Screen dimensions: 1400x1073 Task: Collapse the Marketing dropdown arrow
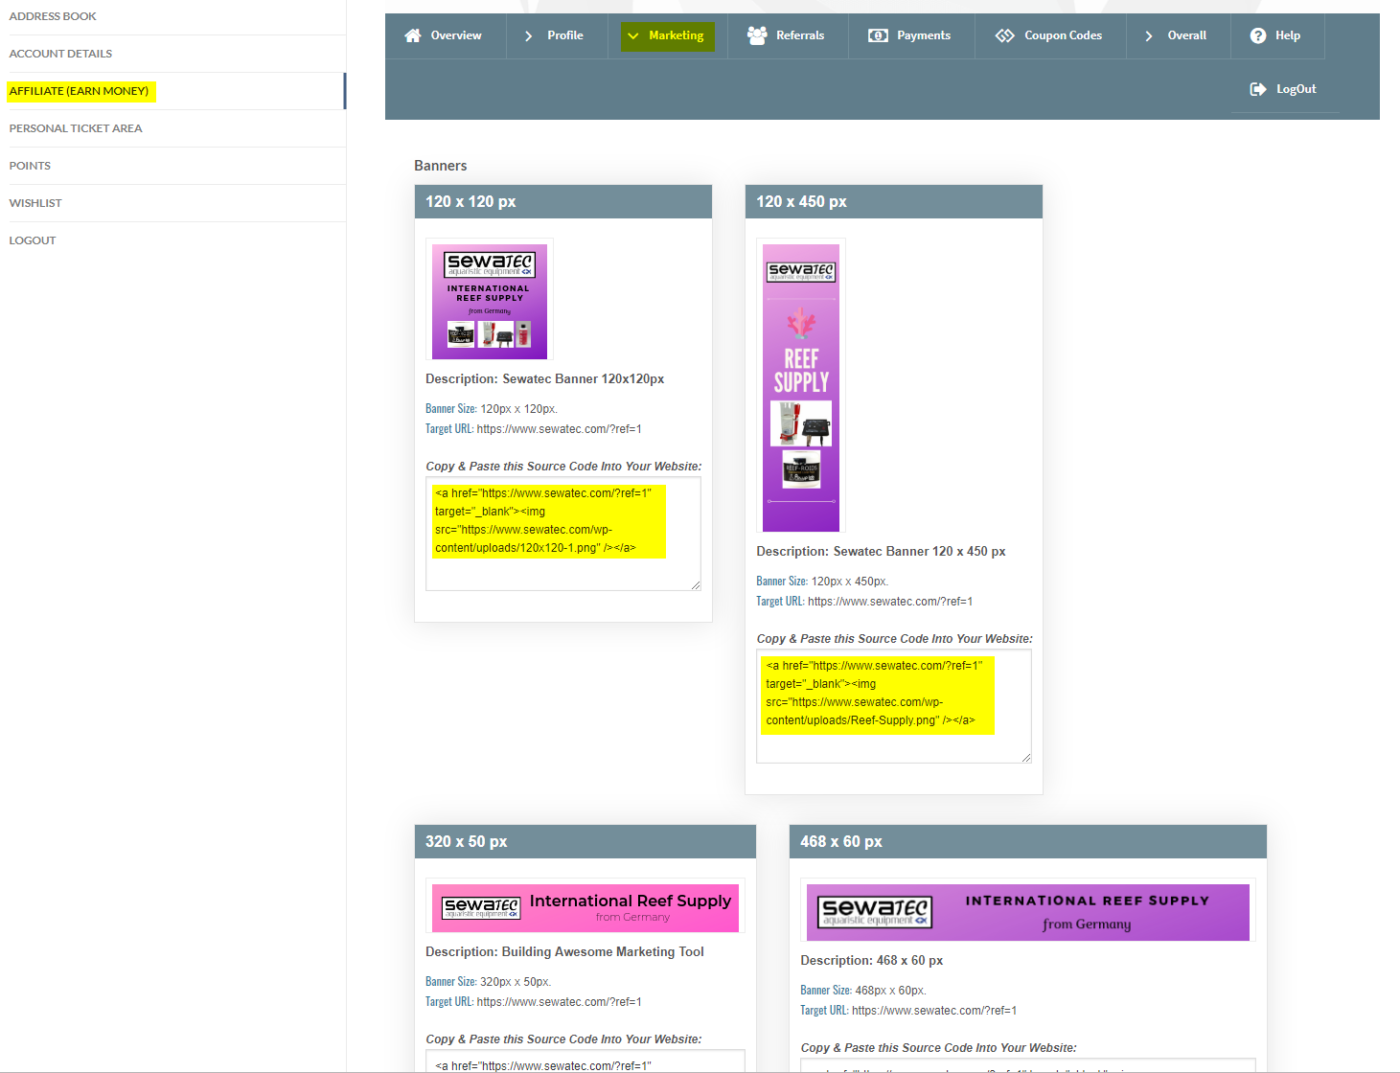click(x=633, y=35)
